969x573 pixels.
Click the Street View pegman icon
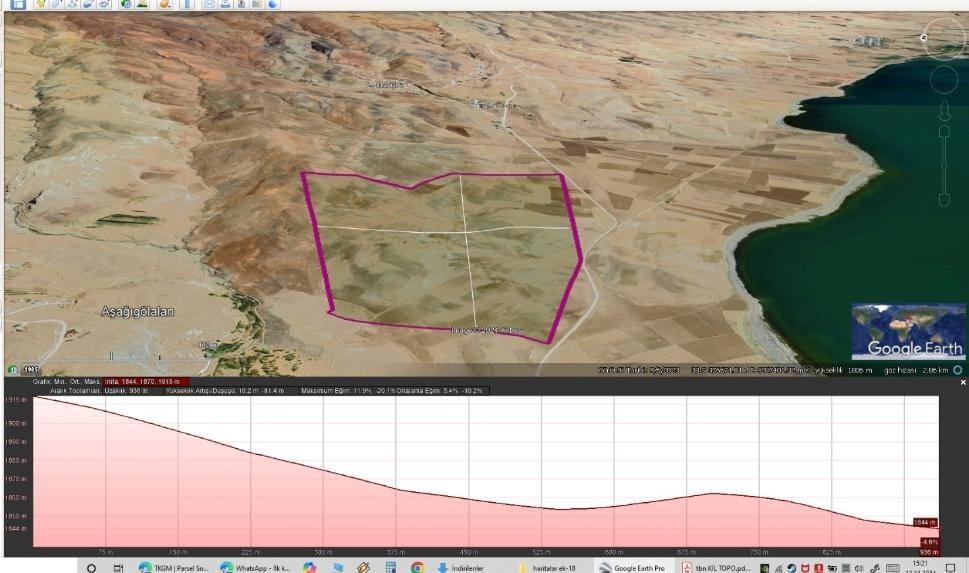click(943, 109)
